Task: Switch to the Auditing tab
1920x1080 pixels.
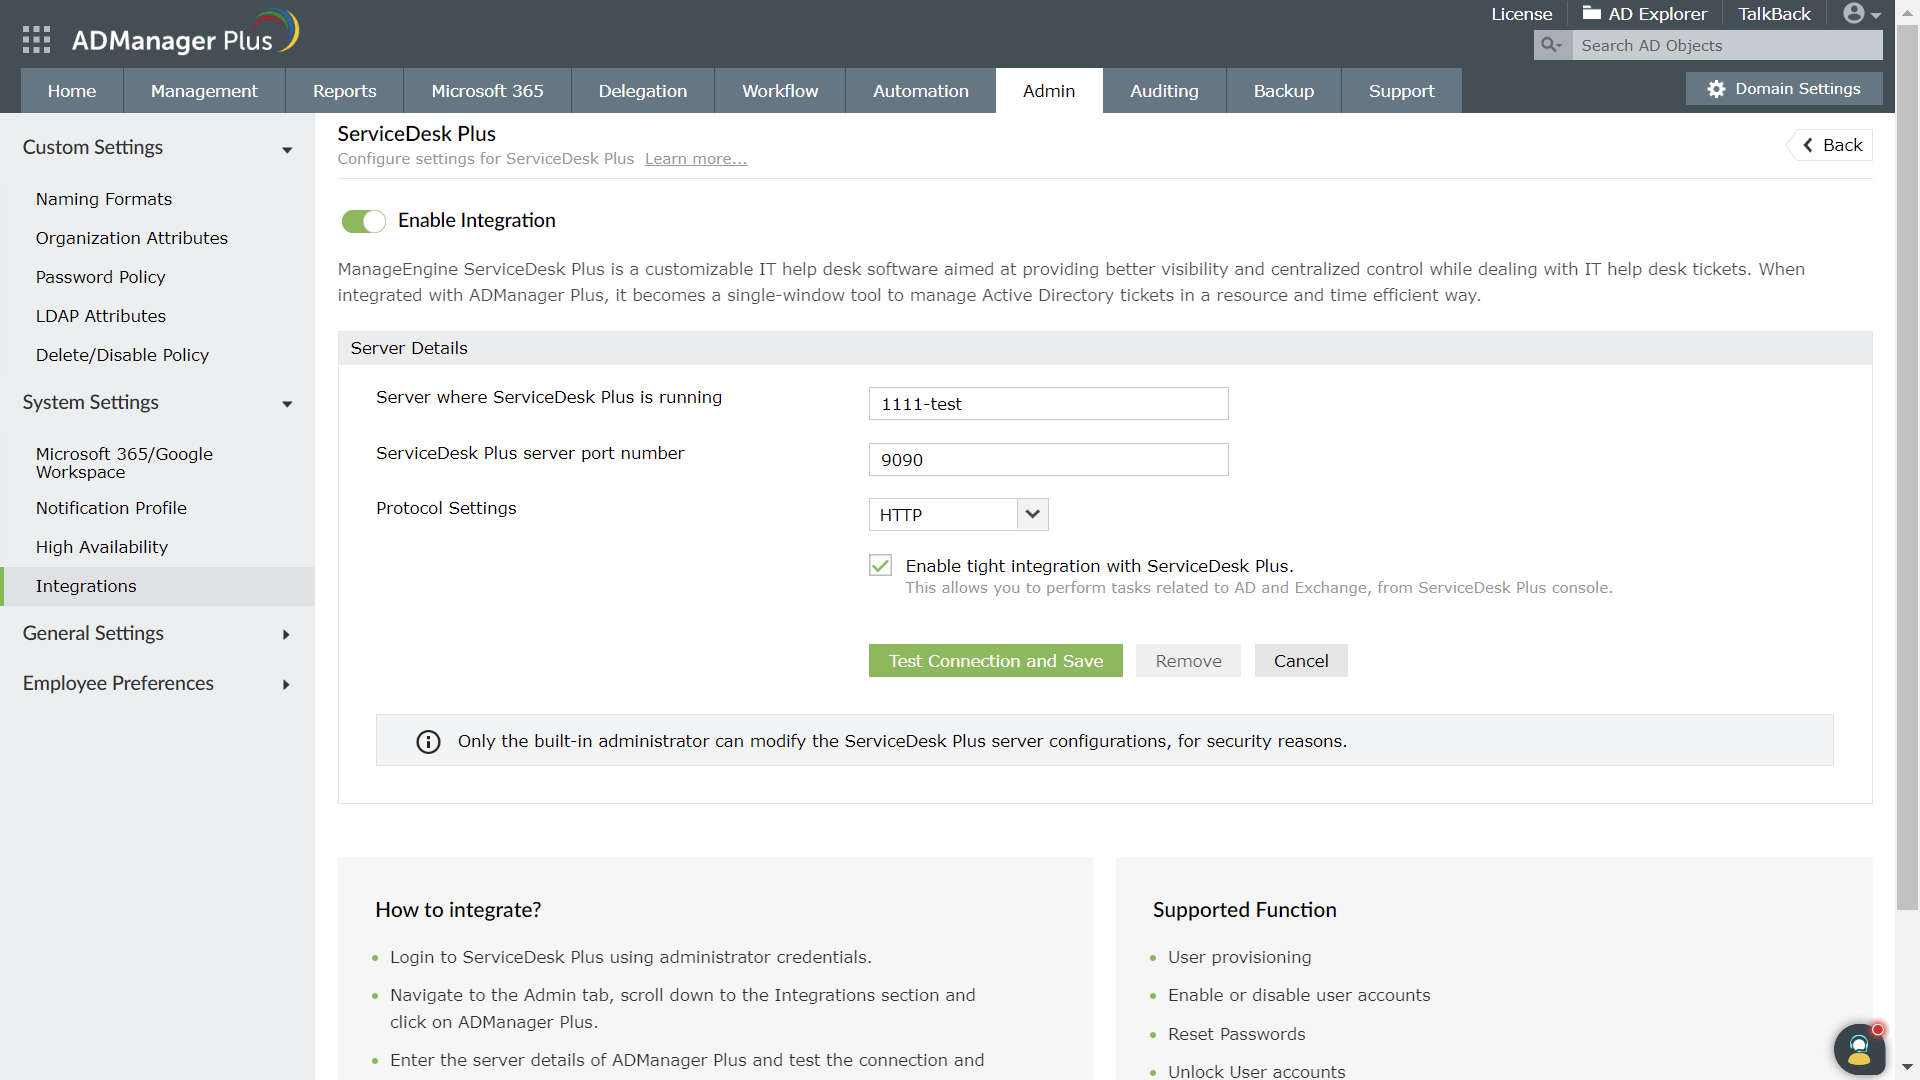Action: (1164, 91)
